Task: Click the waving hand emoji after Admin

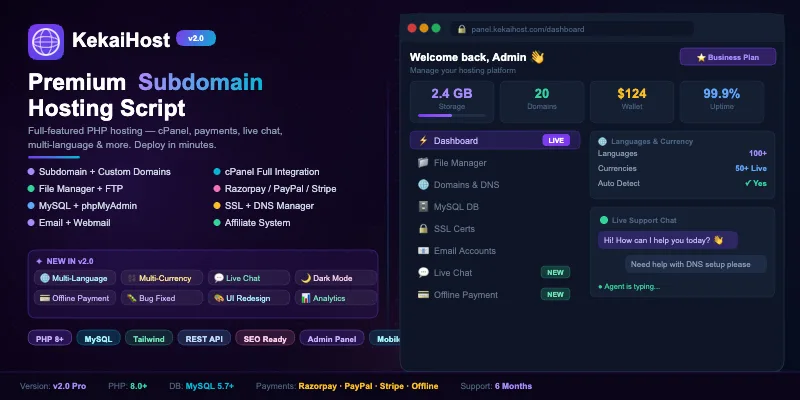Action: (537, 57)
